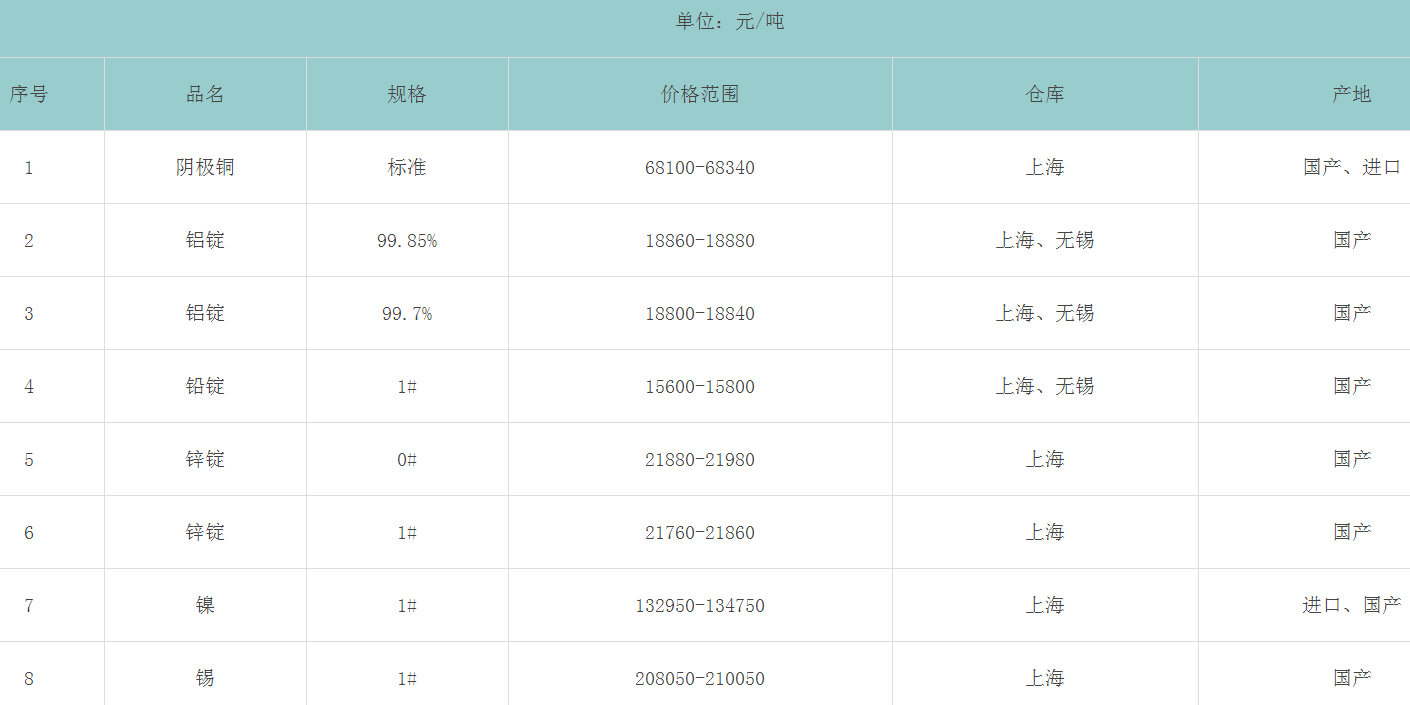Click the 价格范围 column header
Image resolution: width=1410 pixels, height=705 pixels.
tap(700, 94)
